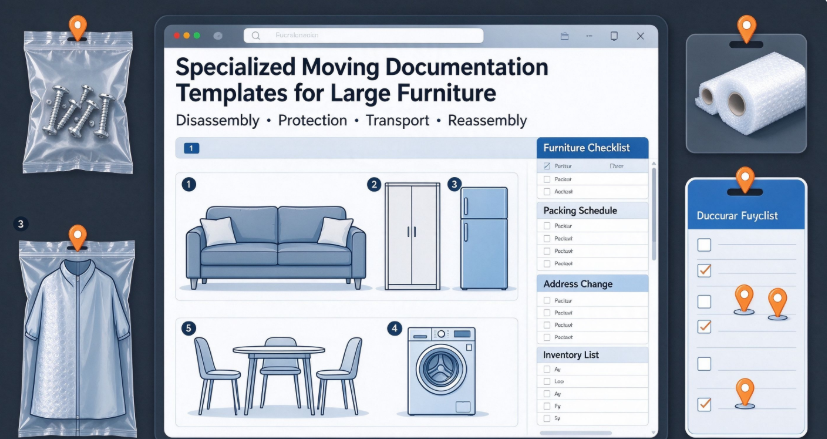
Task: Select the wardrobe illustration
Action: (412, 236)
